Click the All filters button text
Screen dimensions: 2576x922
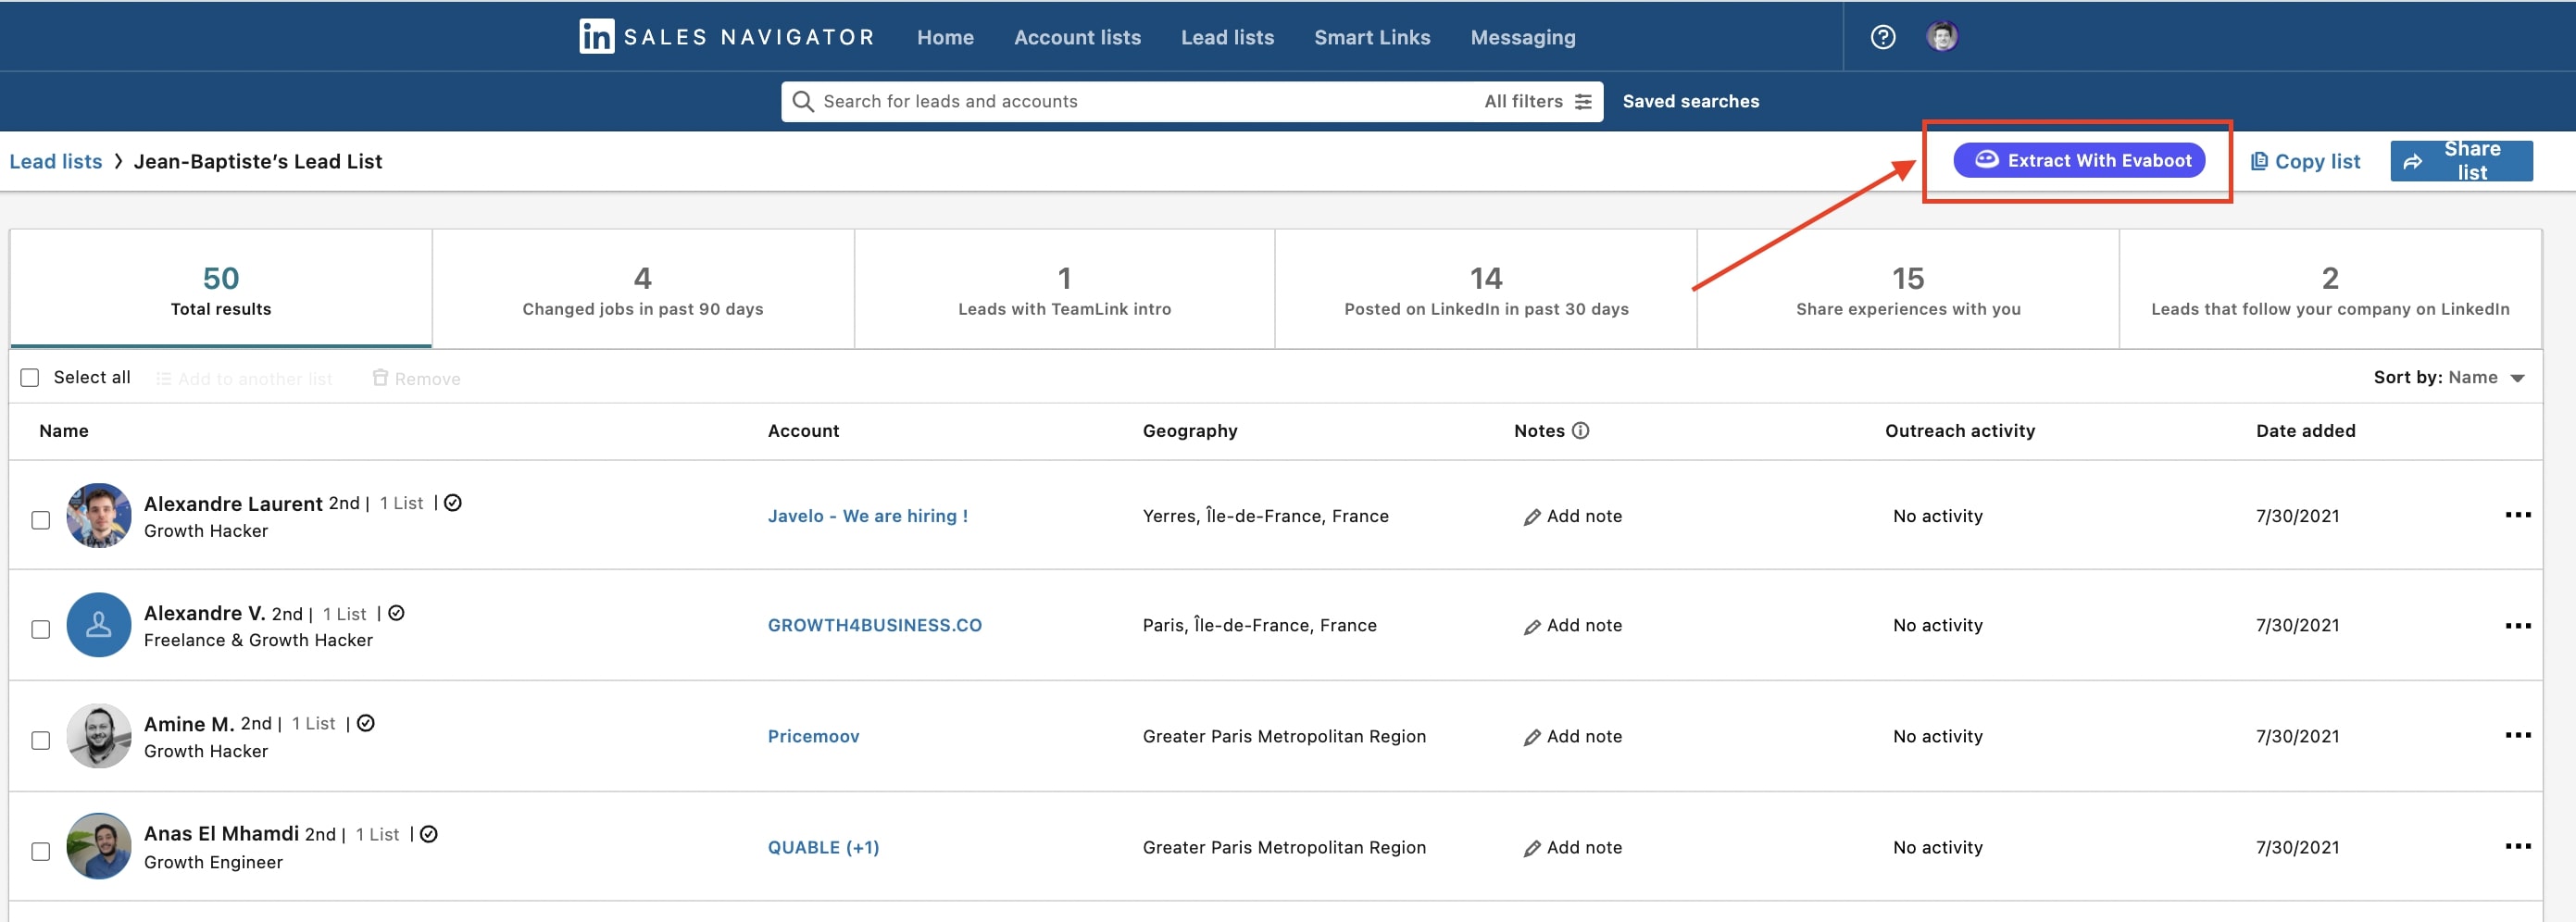(1523, 101)
